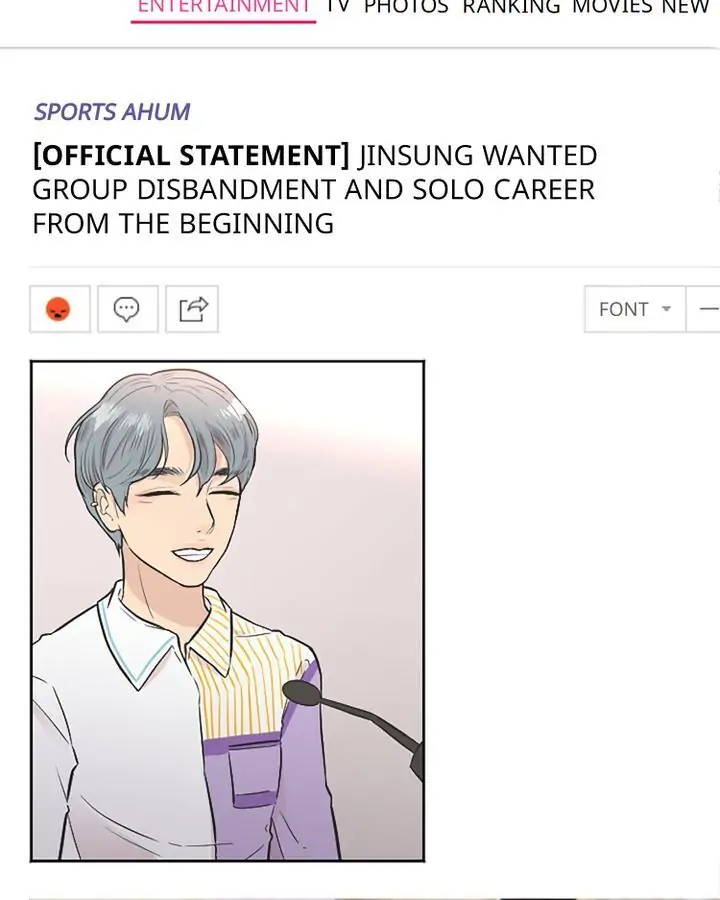Go to the PHOTOS tab
The height and width of the screenshot is (900, 720).
pyautogui.click(x=406, y=7)
